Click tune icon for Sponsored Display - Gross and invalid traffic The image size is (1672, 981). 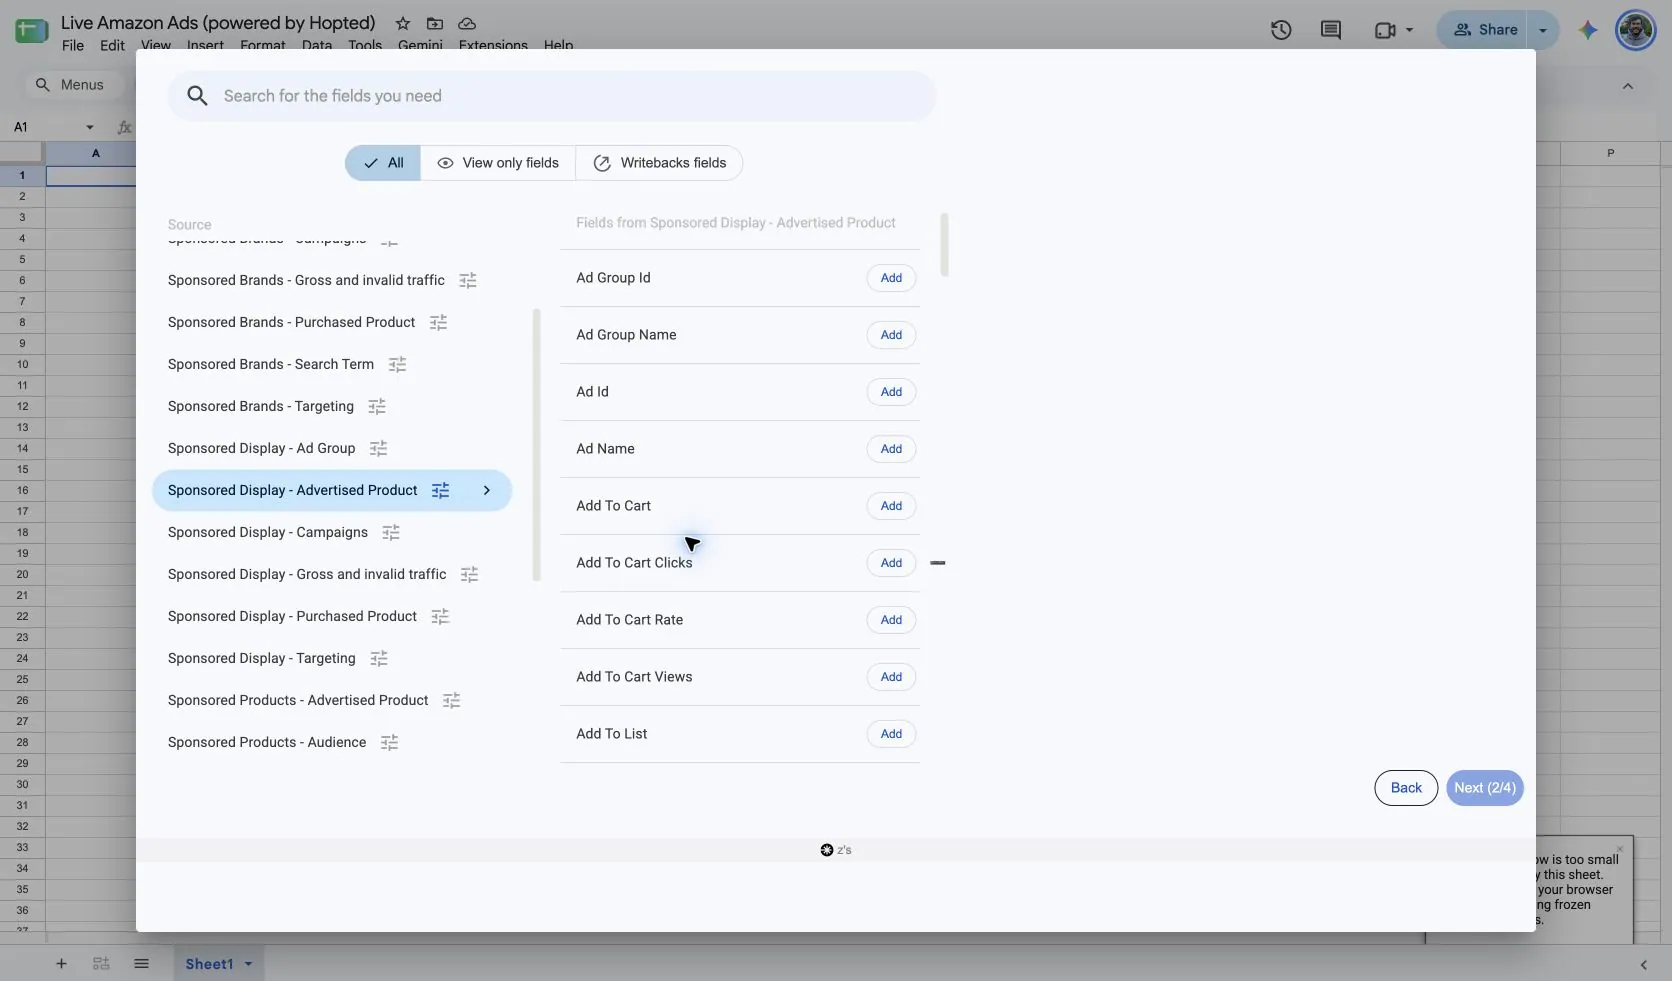469,575
